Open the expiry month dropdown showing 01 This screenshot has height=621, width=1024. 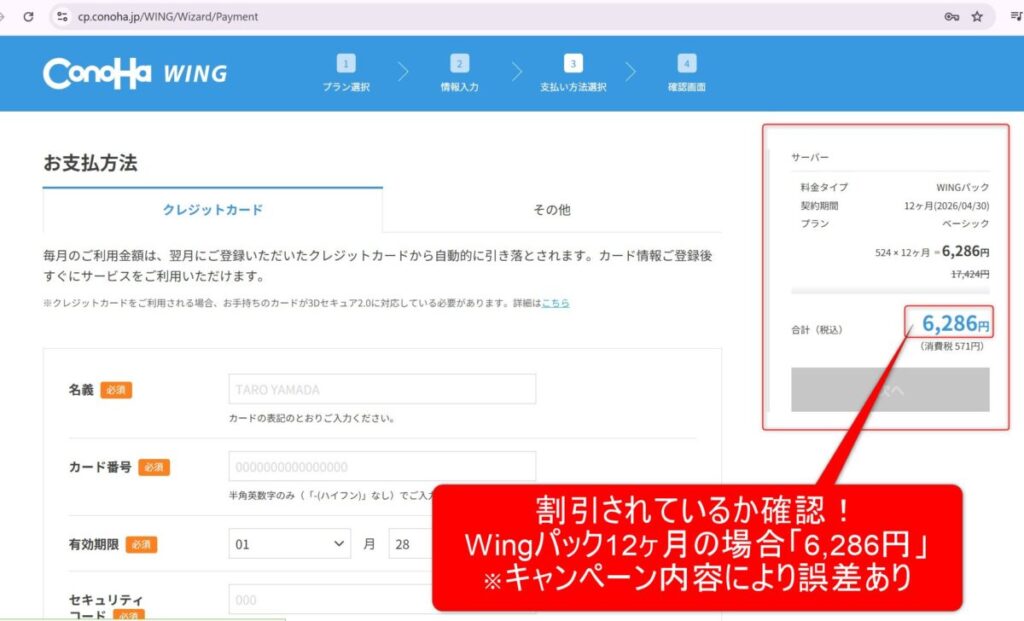click(x=289, y=543)
